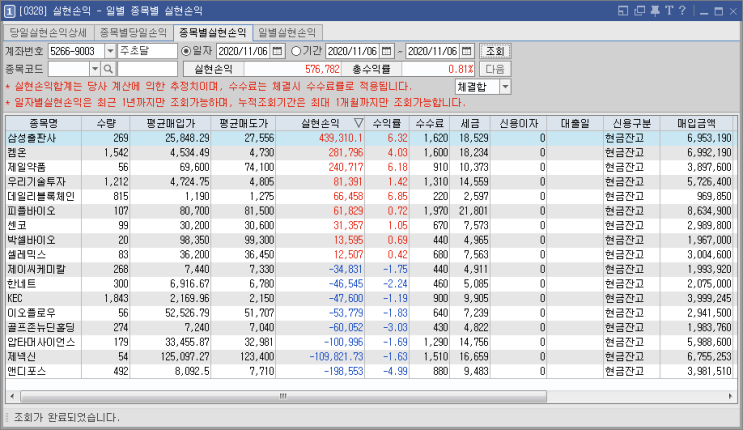Click the 다음 next button
Screen dimensions: 743x430
coord(495,69)
